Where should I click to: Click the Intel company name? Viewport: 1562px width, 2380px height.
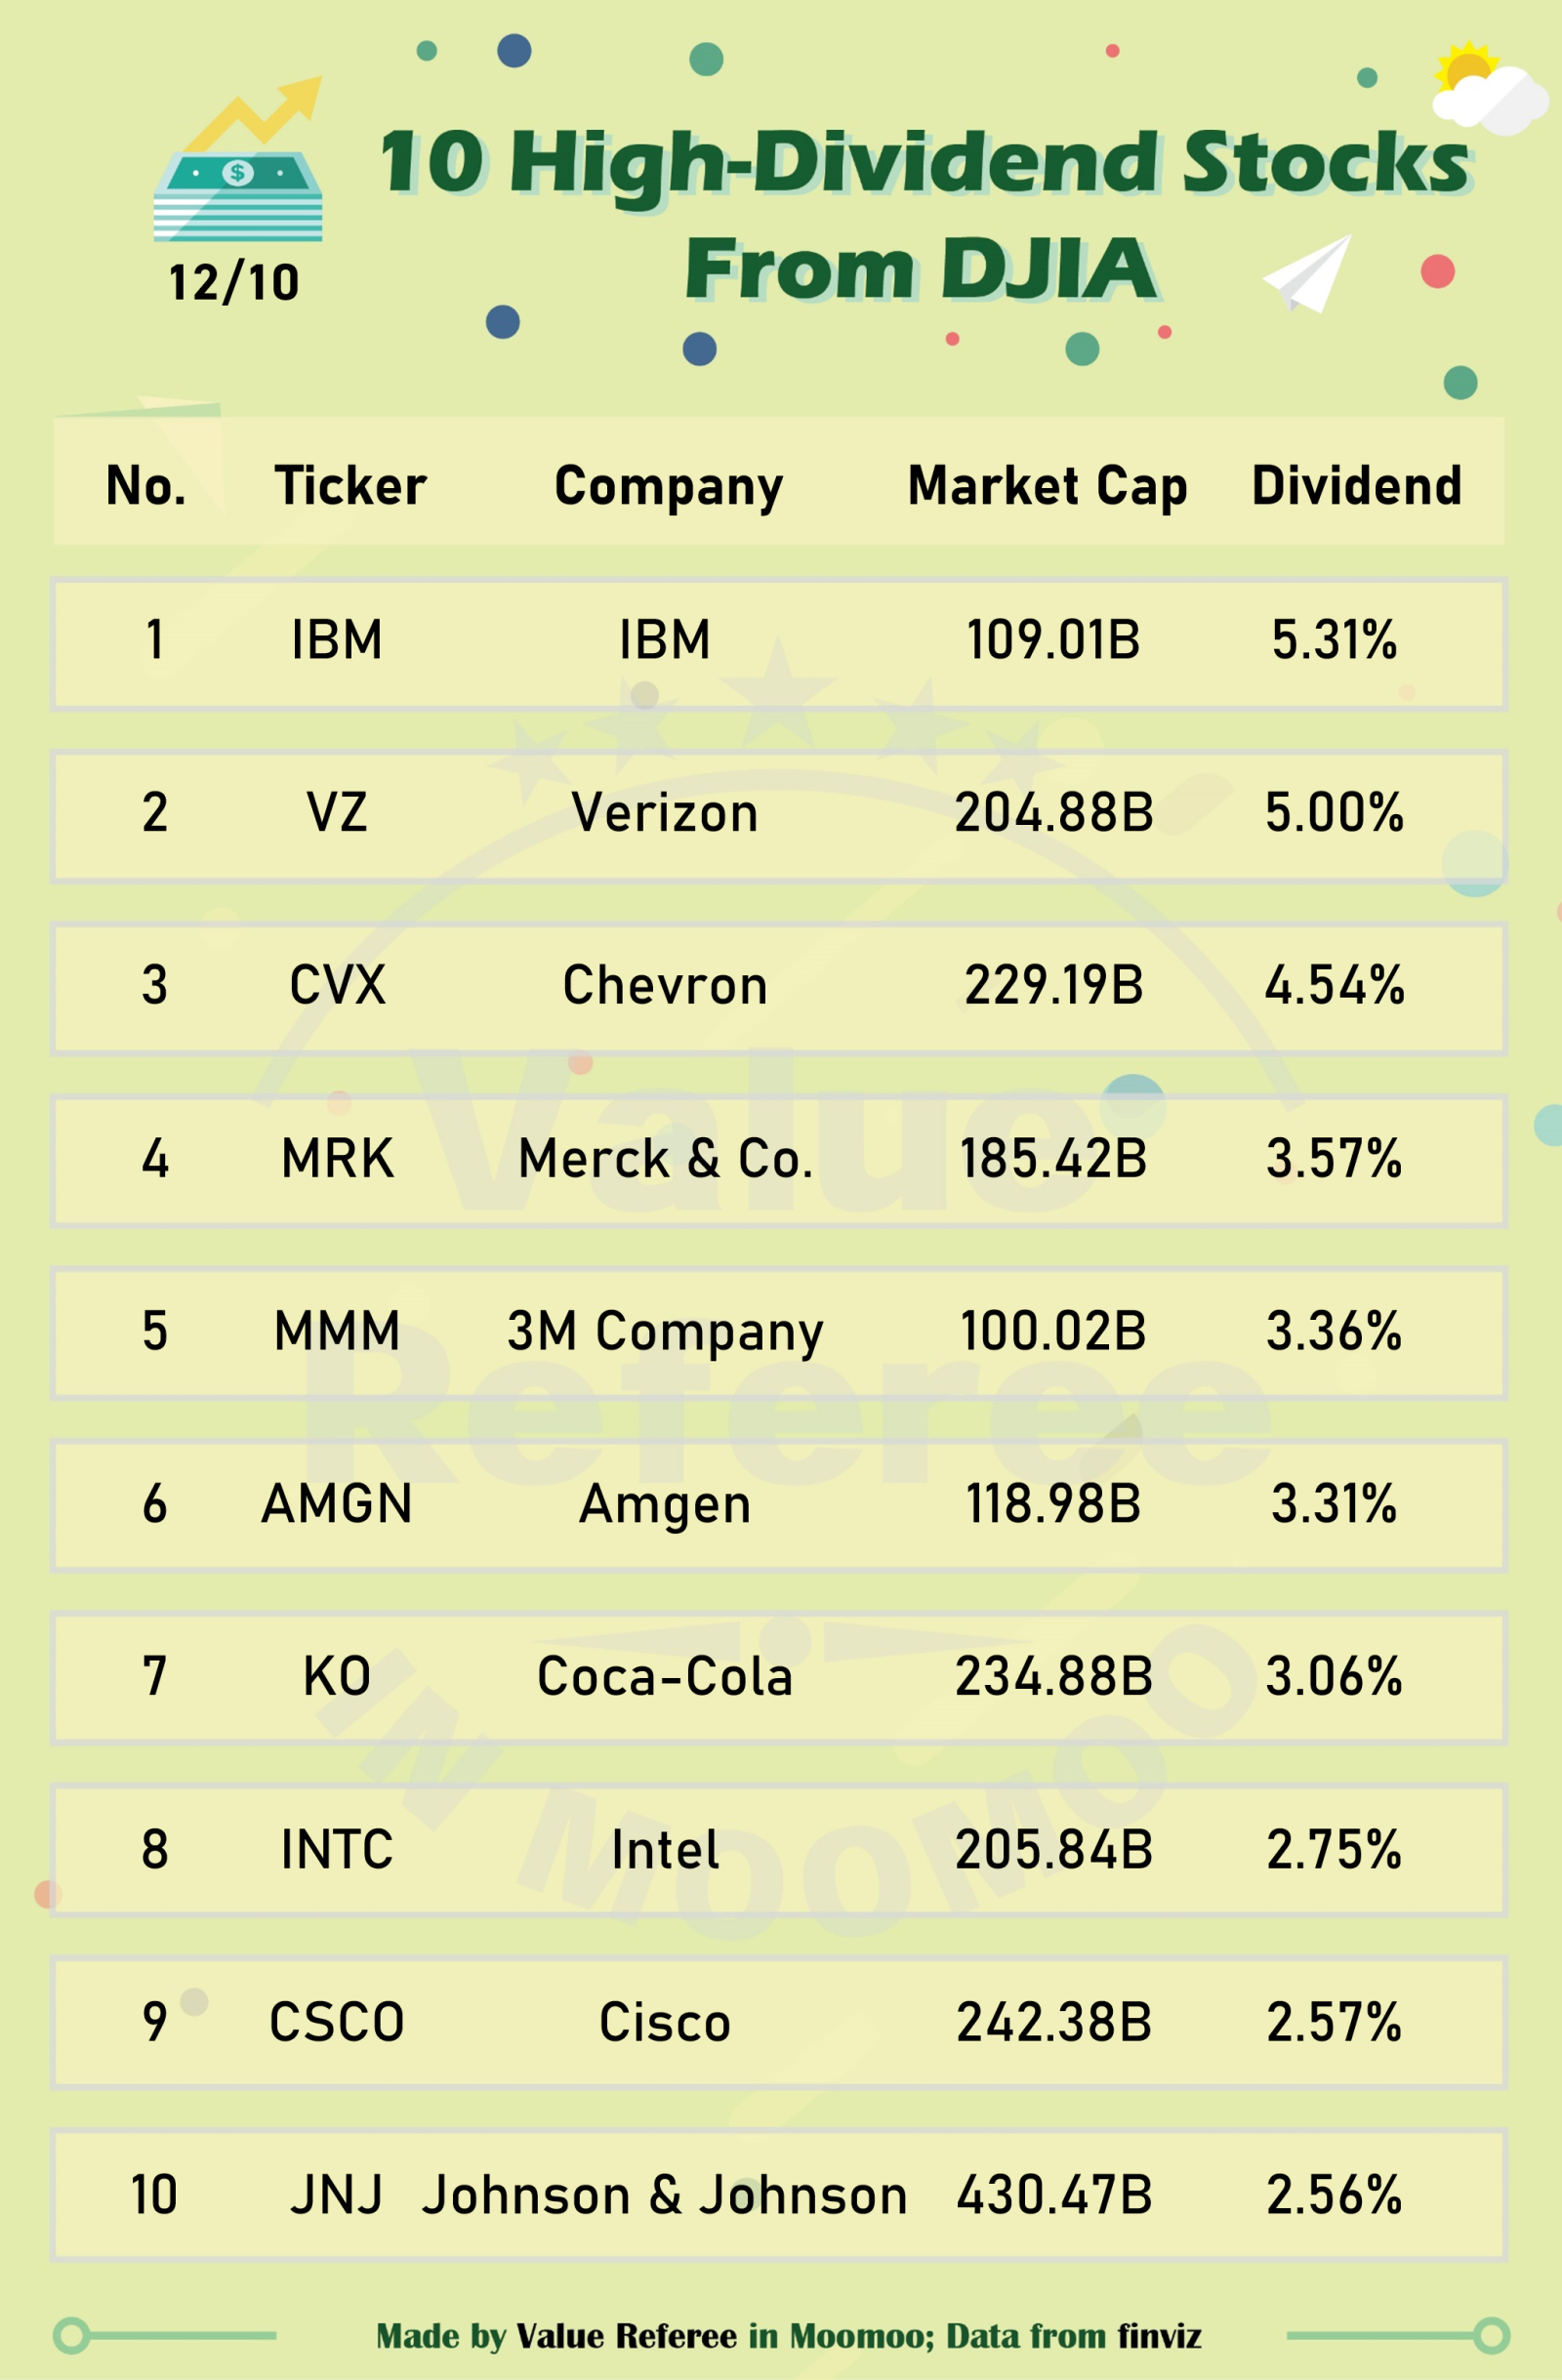(665, 1850)
